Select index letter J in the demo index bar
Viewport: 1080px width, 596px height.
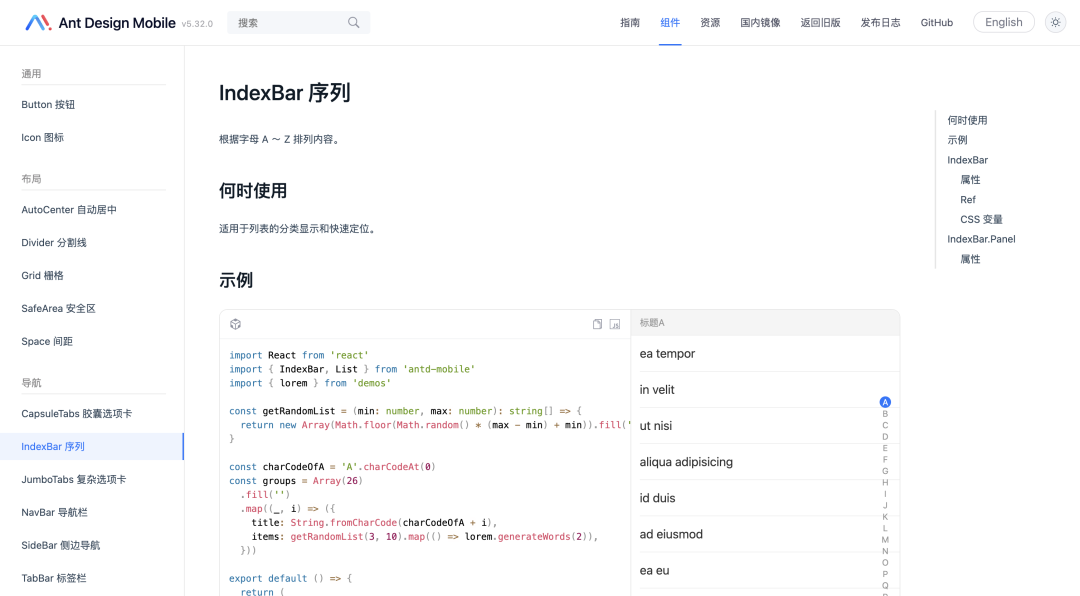pos(885,505)
